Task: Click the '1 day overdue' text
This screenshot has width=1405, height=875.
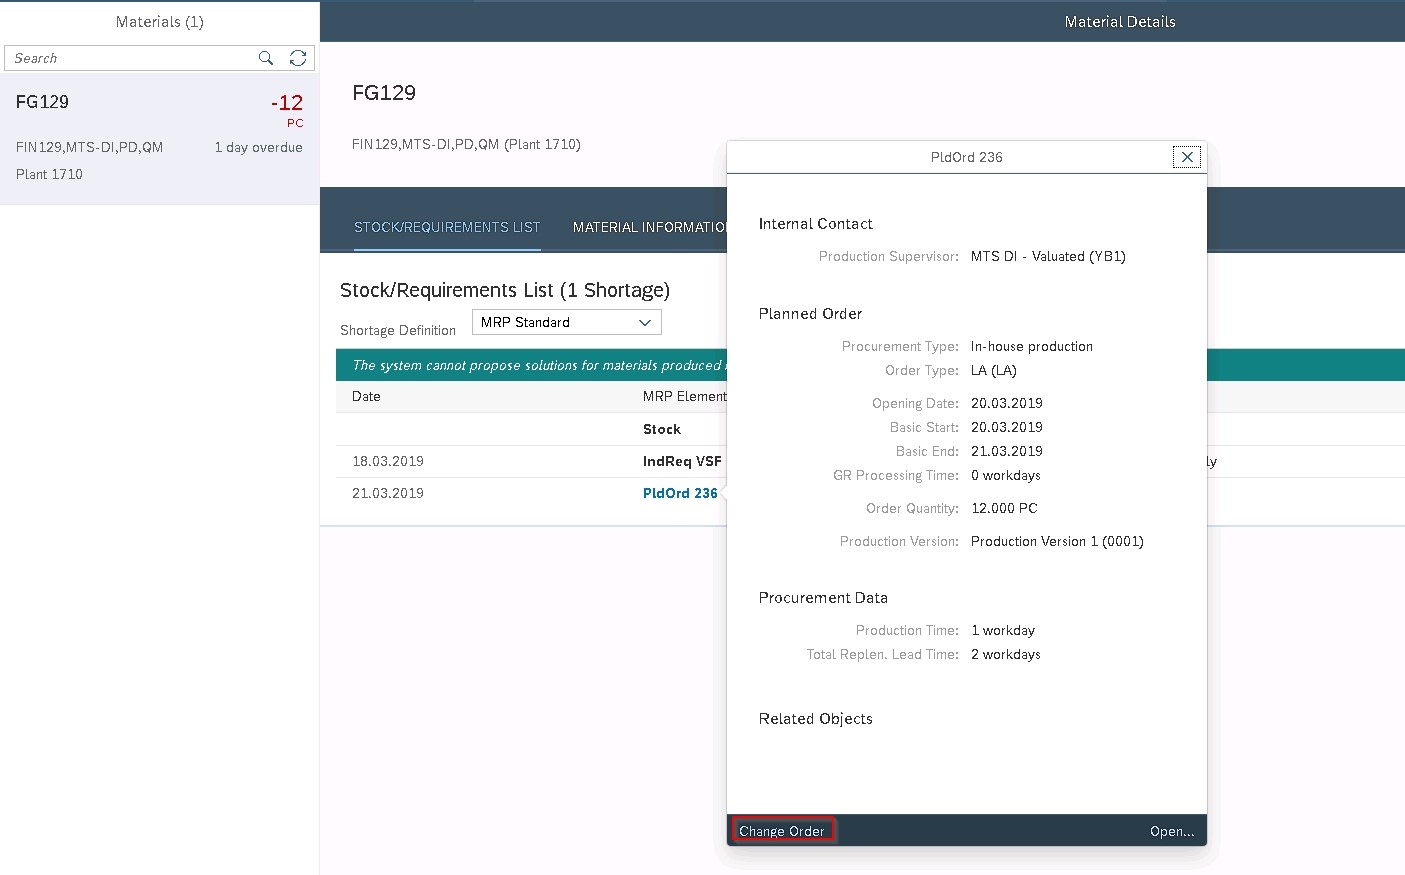Action: [258, 147]
